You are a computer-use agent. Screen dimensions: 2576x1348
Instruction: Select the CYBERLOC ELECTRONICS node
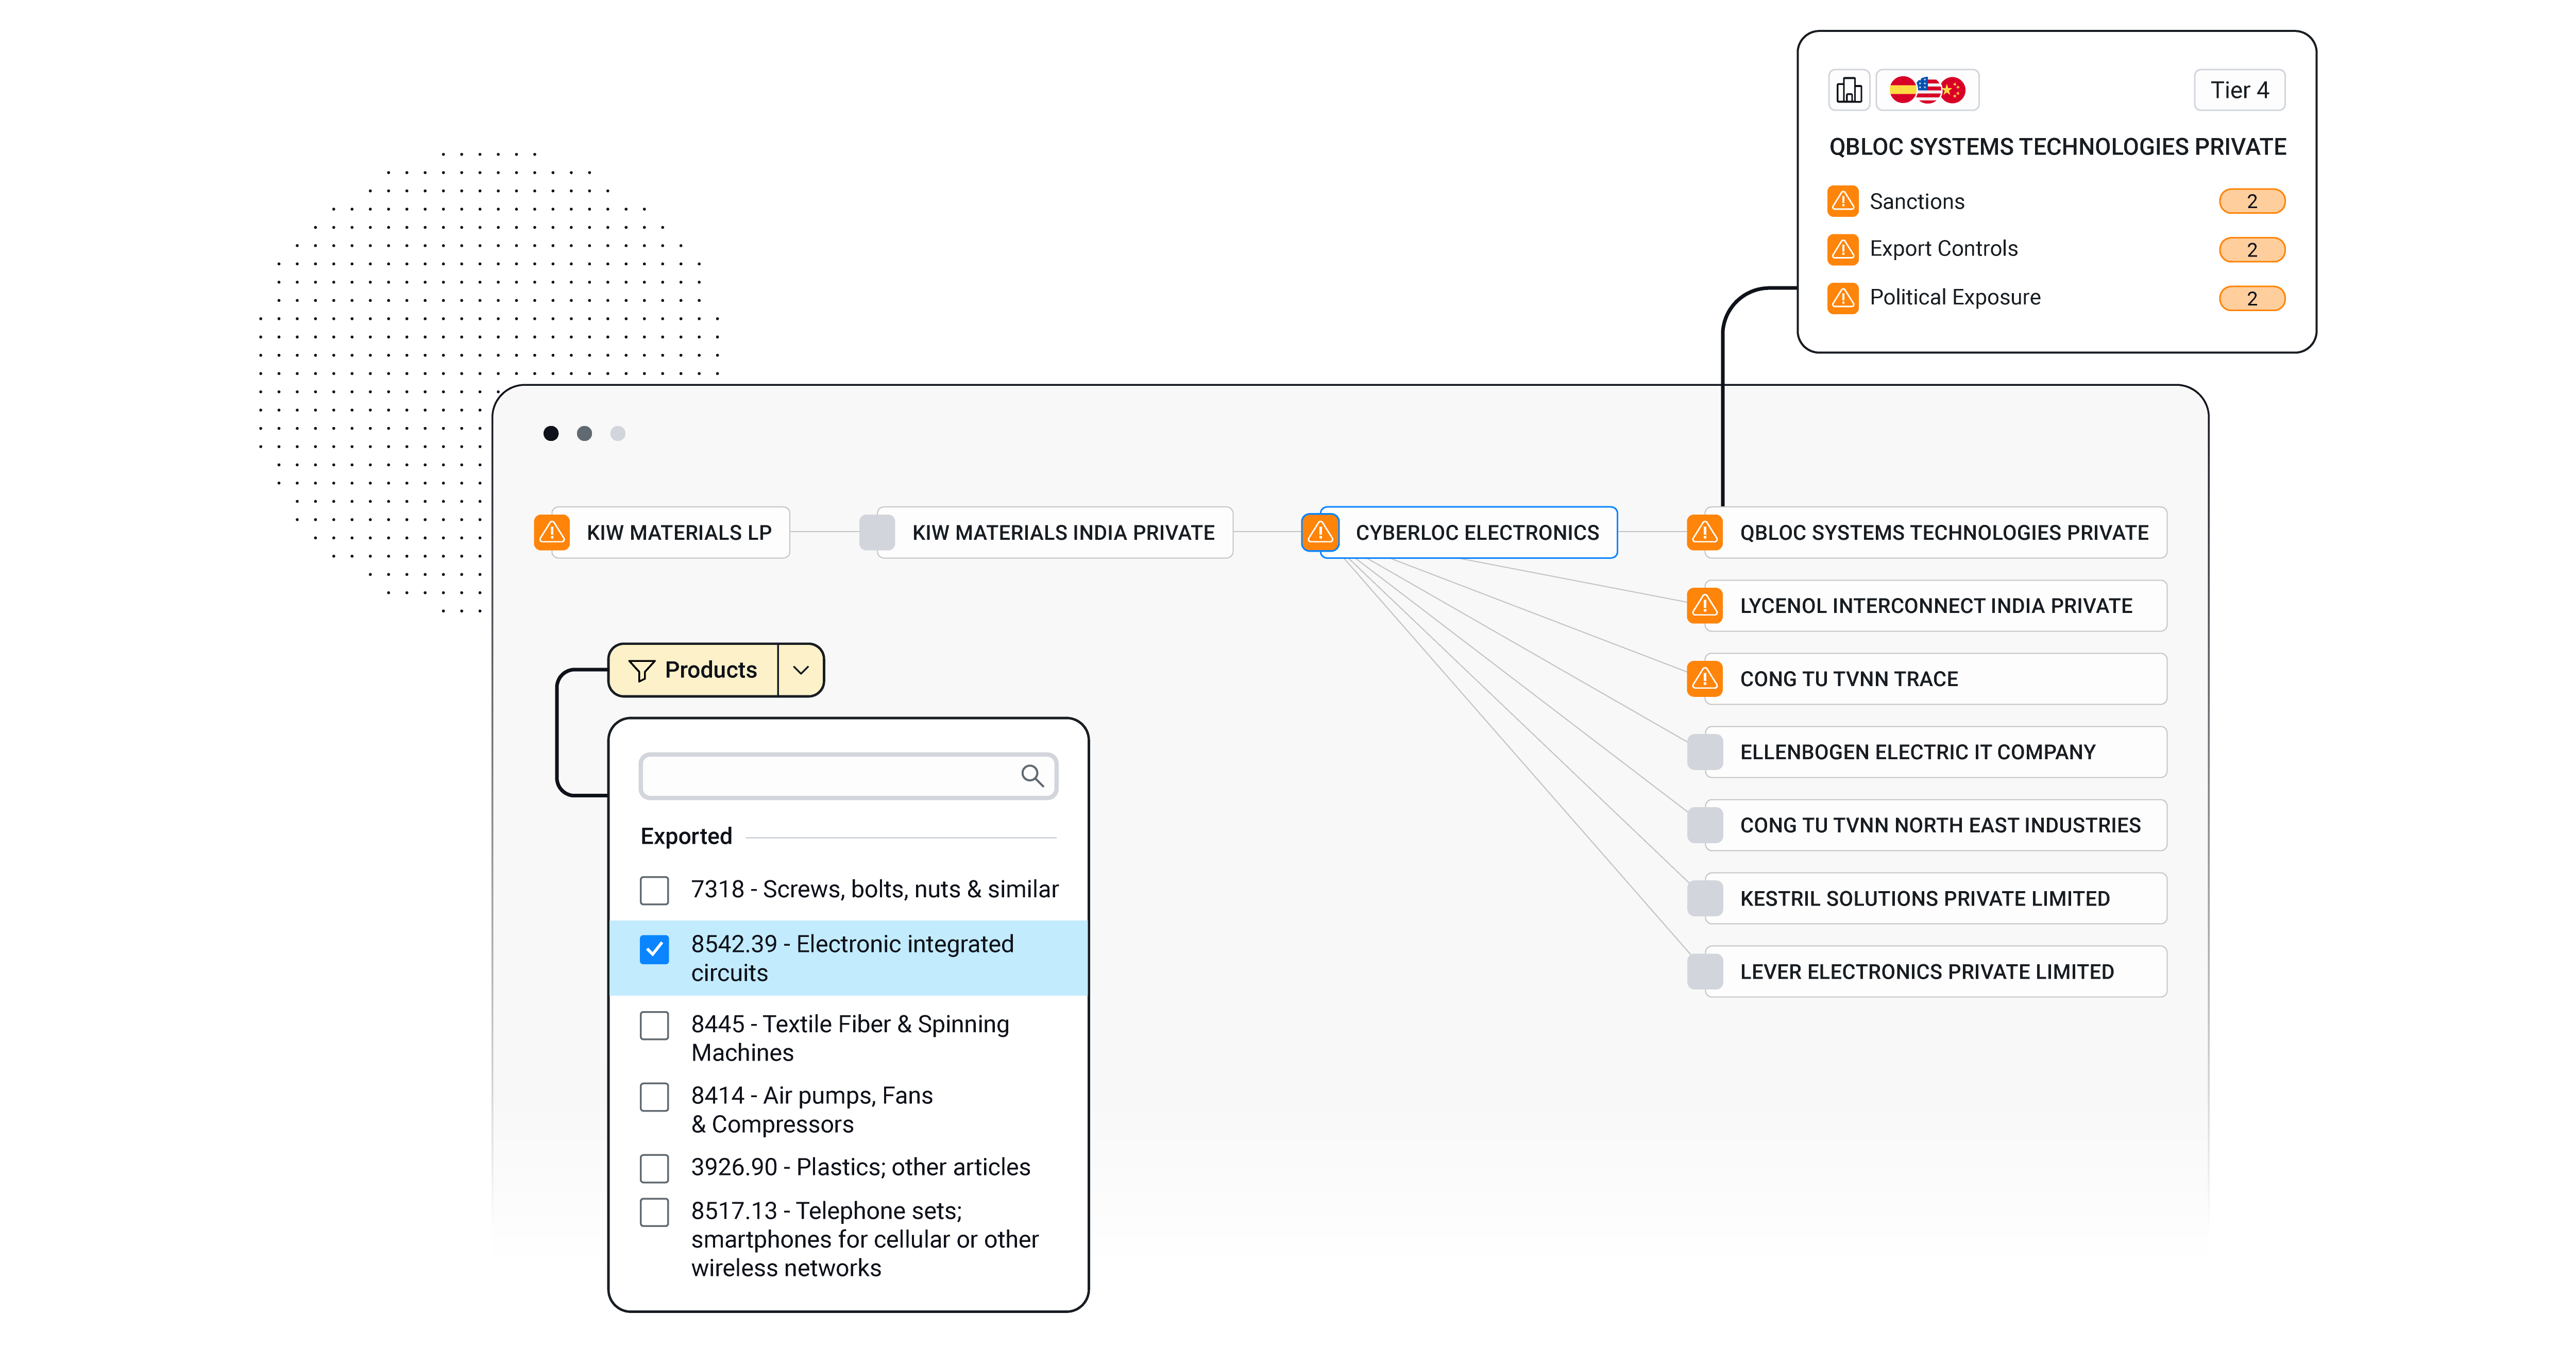1468,532
